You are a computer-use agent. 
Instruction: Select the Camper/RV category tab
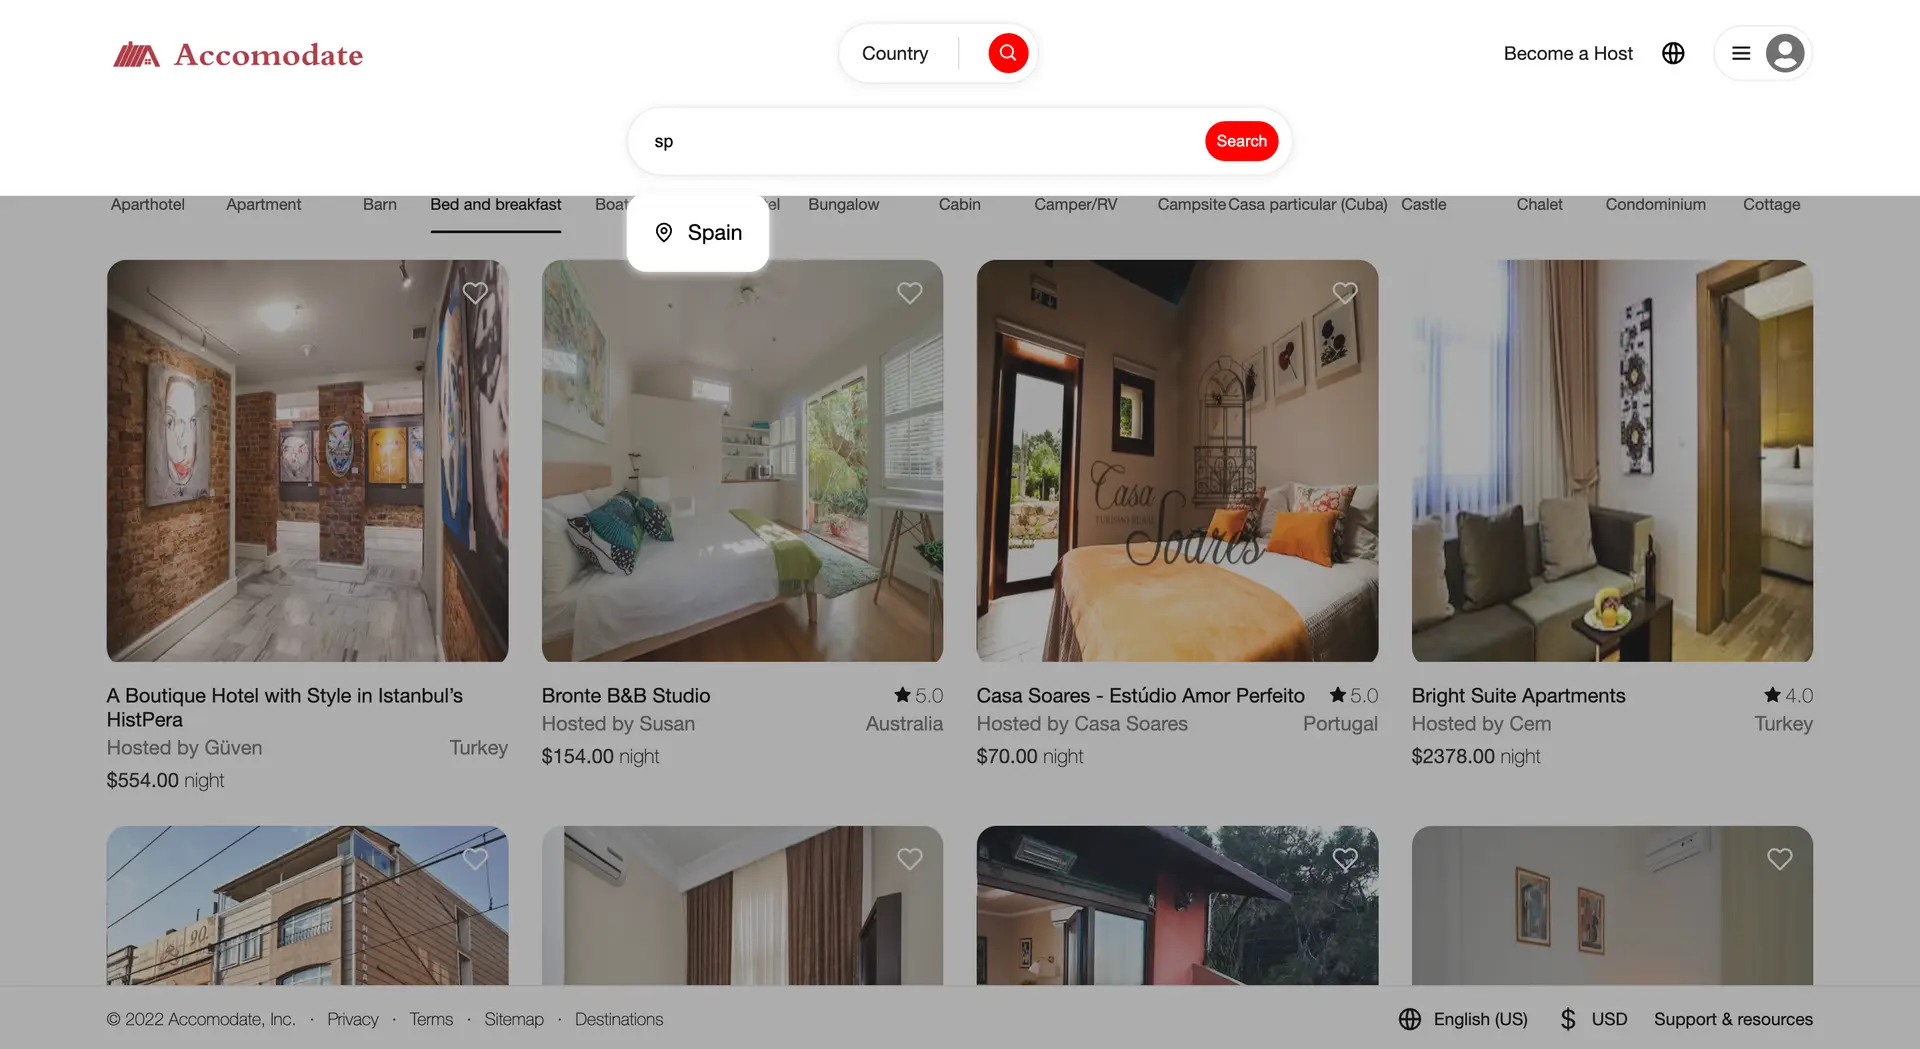pos(1076,204)
